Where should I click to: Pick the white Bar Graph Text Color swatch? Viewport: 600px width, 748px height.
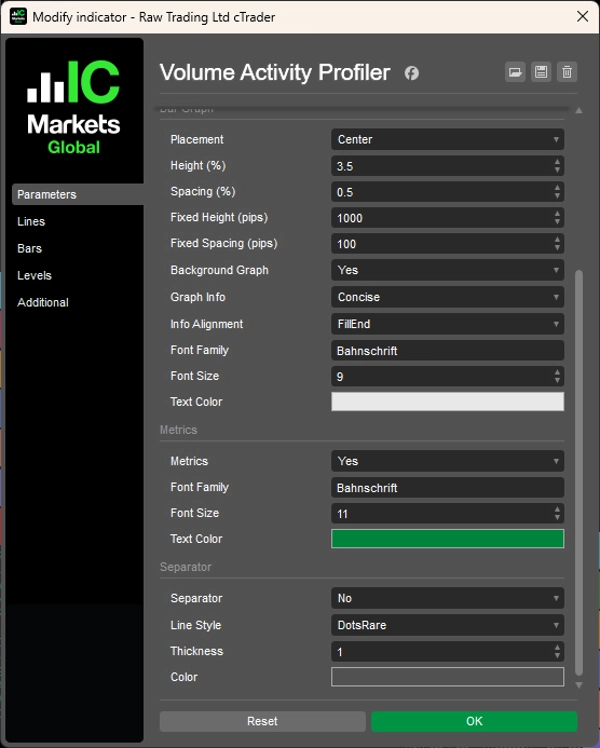(x=447, y=402)
